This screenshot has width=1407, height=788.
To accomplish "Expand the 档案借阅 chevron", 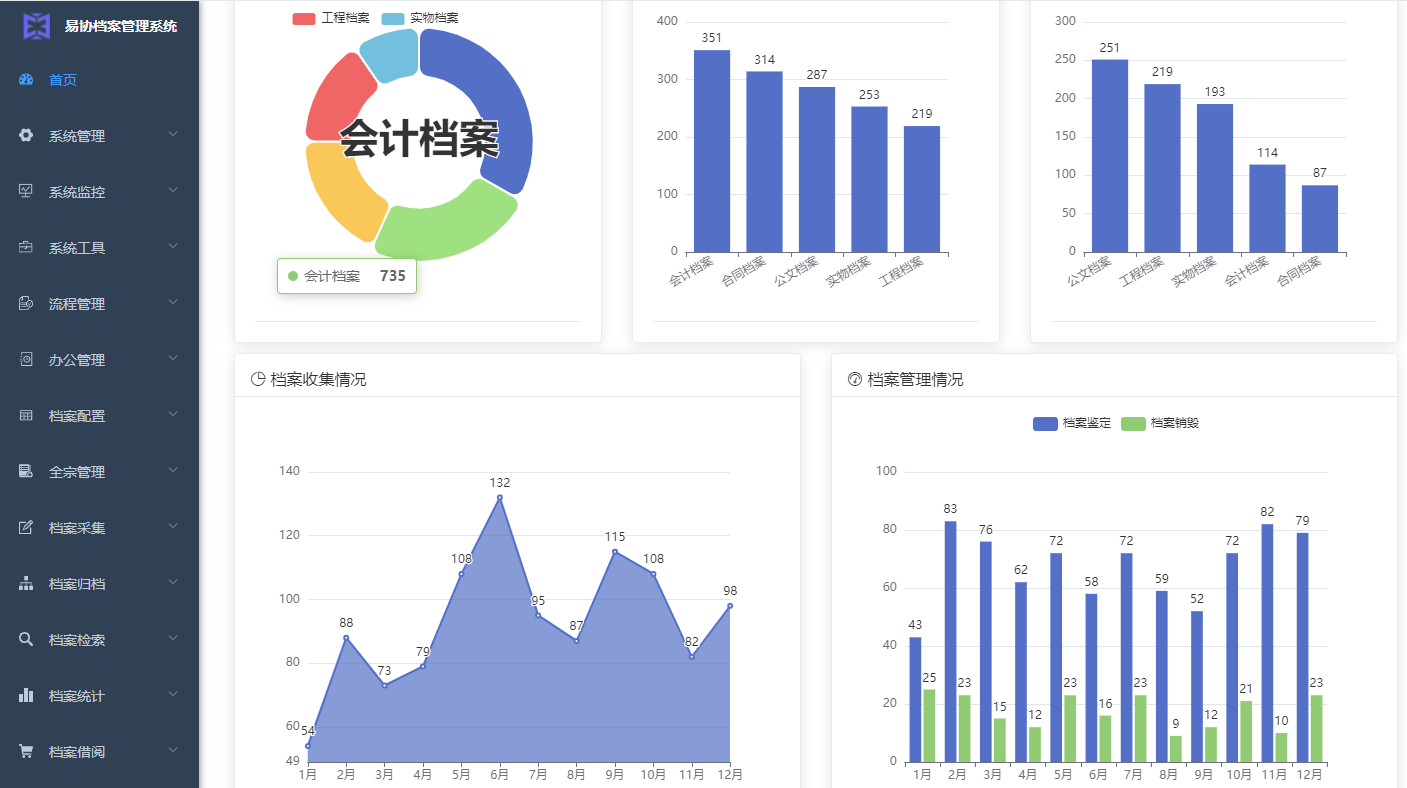I will click(x=173, y=750).
